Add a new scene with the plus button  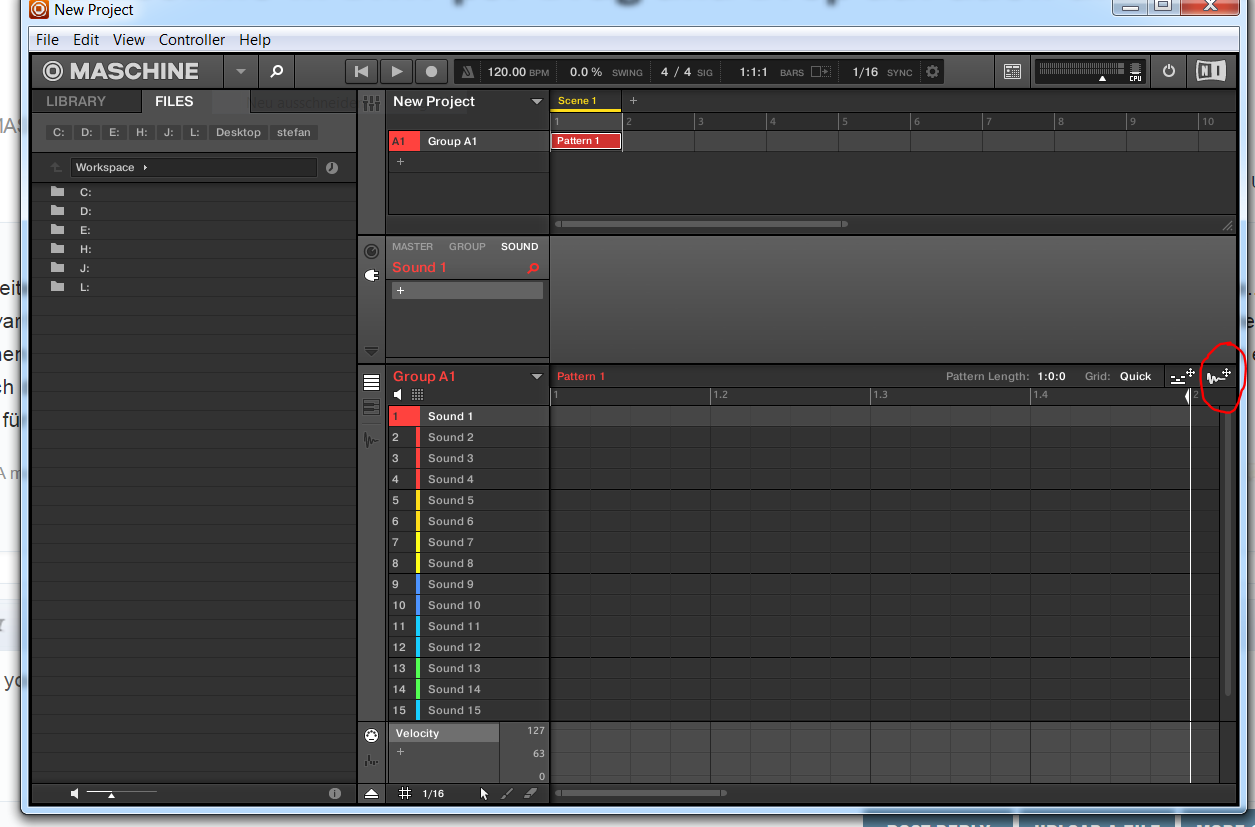point(633,101)
